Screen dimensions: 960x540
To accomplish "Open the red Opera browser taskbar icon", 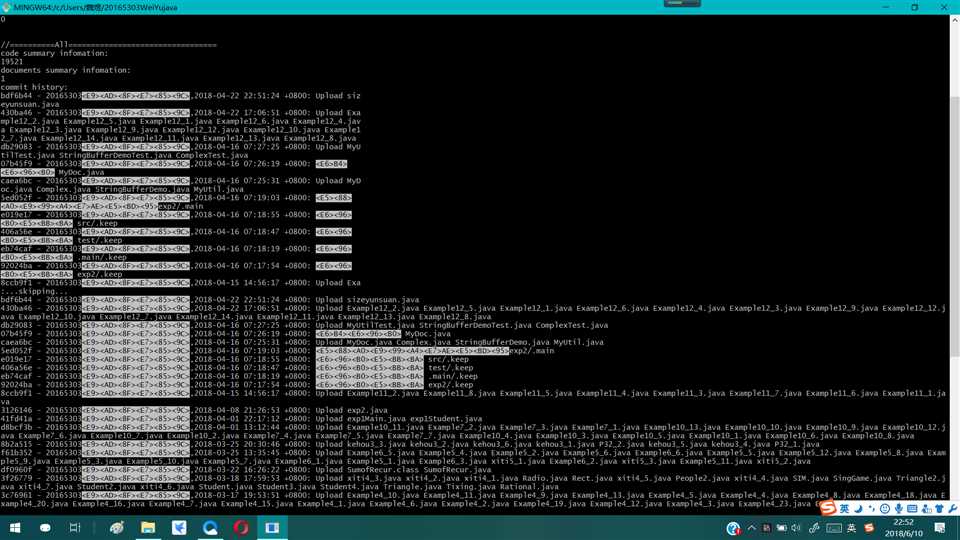I will click(x=241, y=527).
